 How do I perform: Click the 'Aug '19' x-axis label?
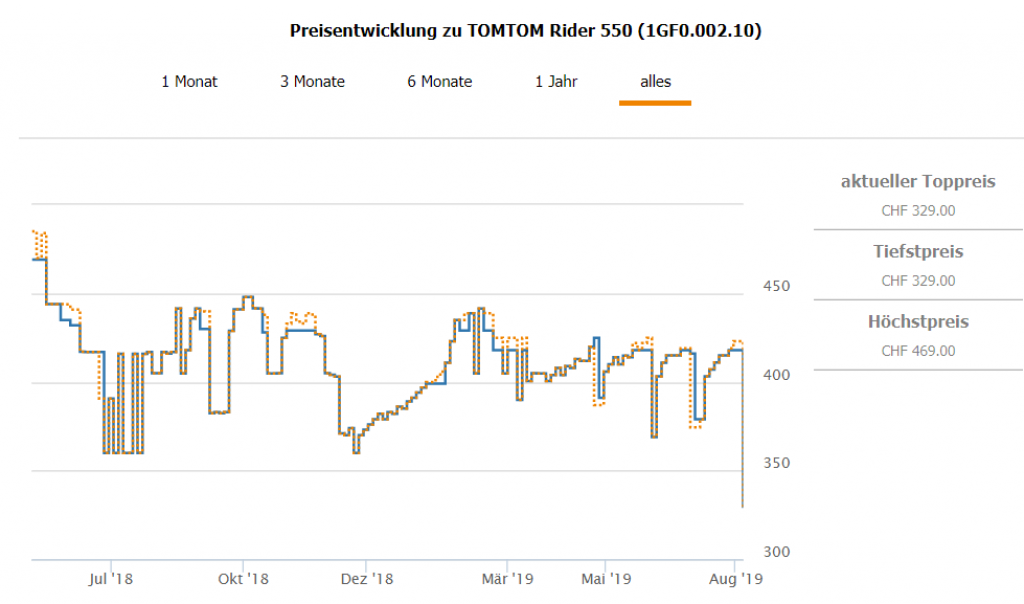(737, 579)
